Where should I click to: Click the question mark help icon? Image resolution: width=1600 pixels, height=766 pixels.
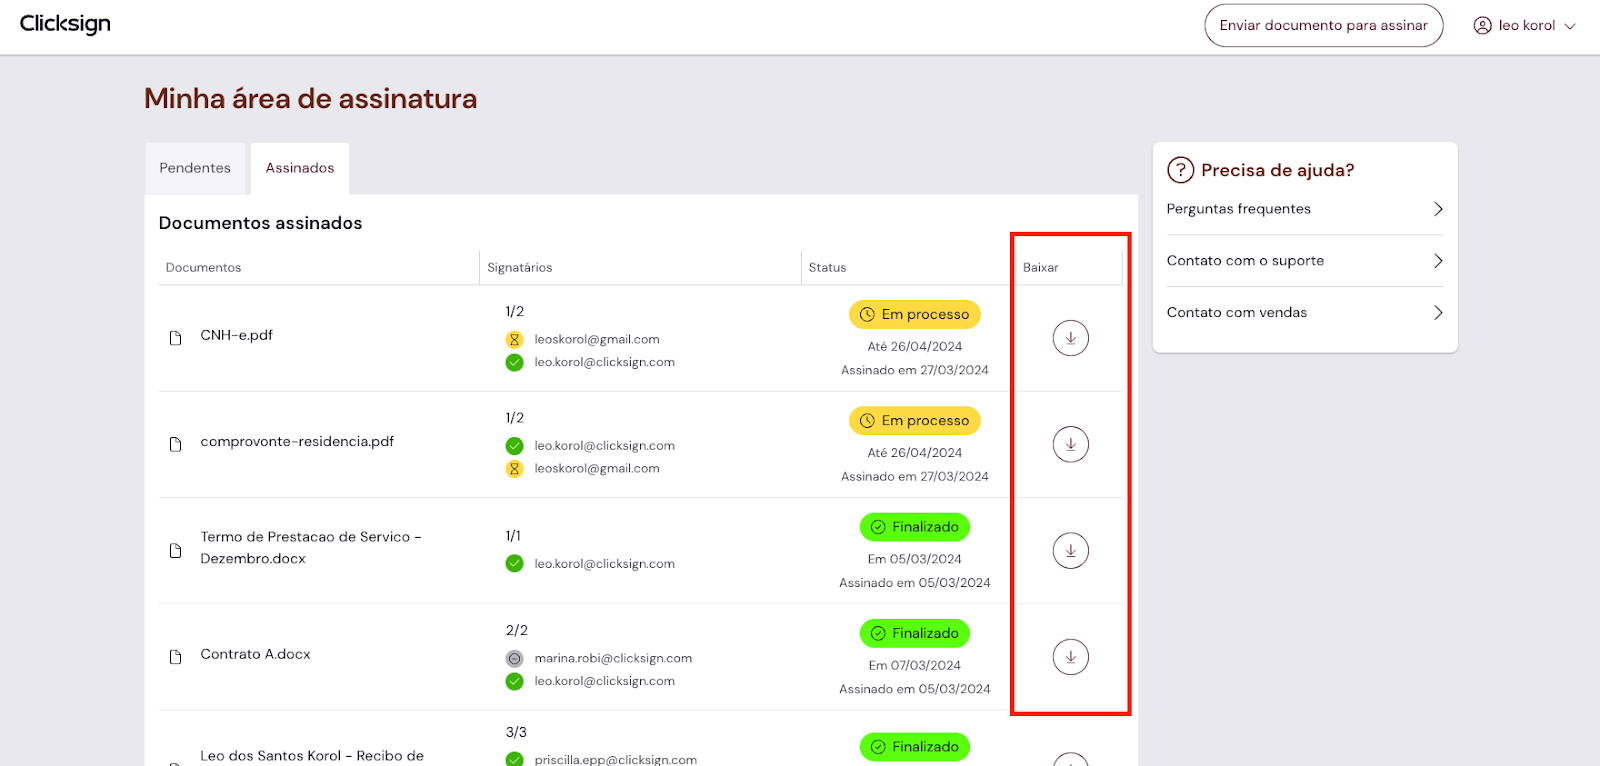click(x=1181, y=170)
